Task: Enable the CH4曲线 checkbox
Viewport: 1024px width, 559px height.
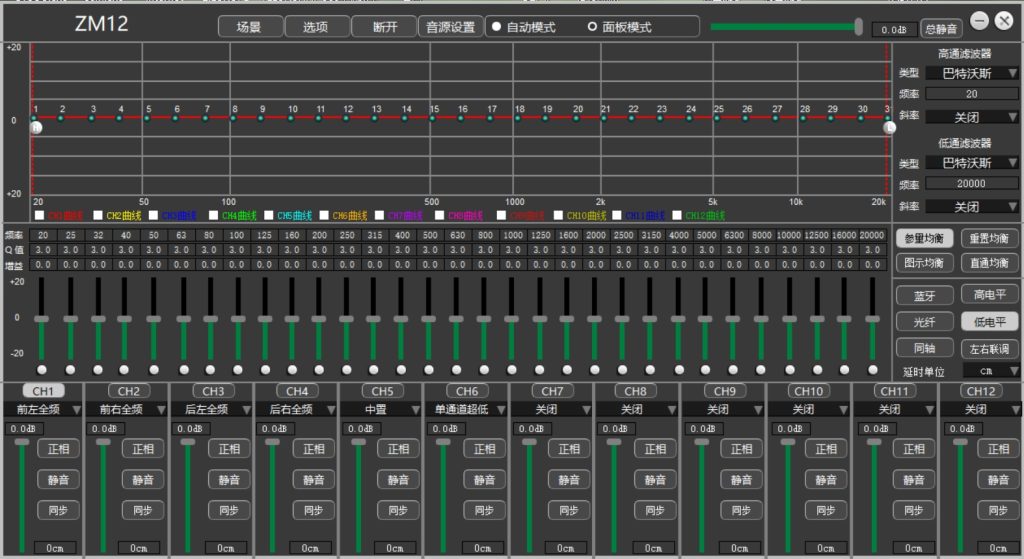Action: 213,215
